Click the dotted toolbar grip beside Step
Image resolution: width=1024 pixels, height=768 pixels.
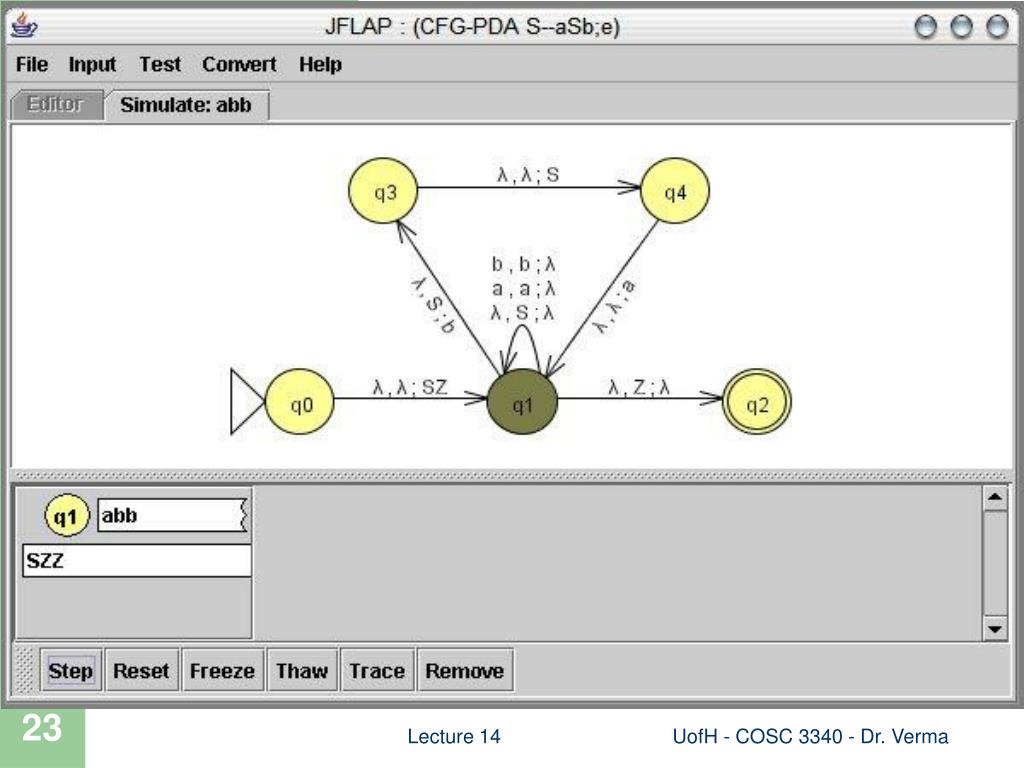24,670
